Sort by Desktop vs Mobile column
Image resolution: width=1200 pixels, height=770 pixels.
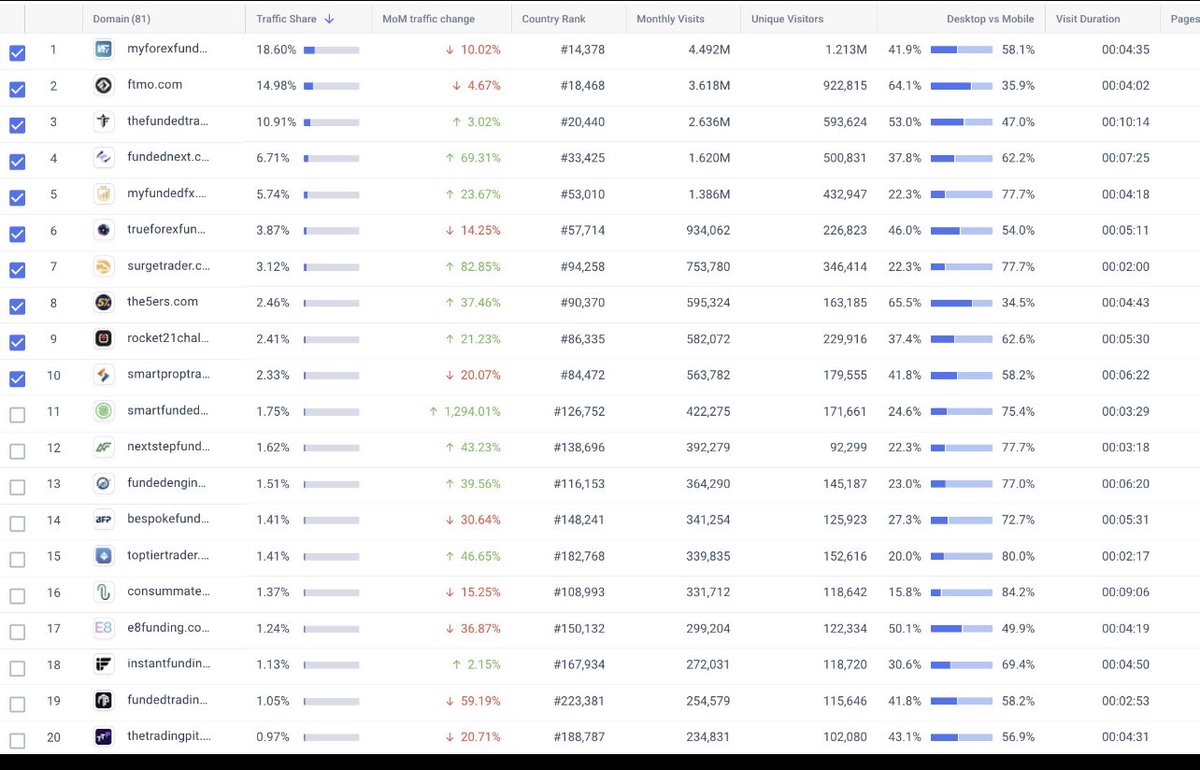point(990,19)
